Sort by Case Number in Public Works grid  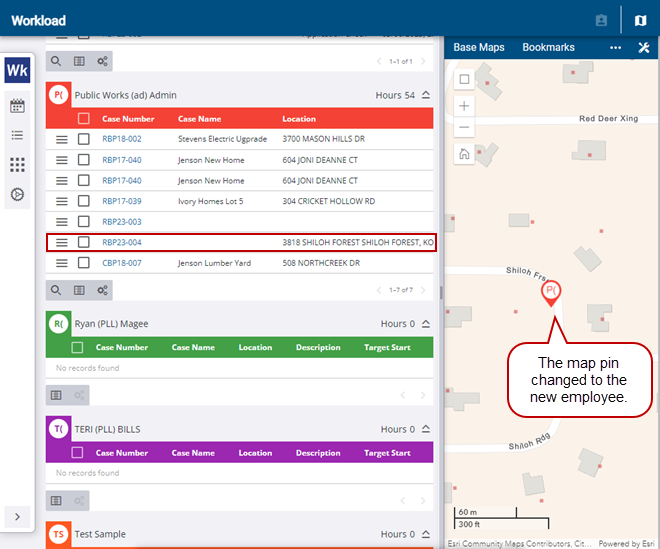[x=128, y=119]
